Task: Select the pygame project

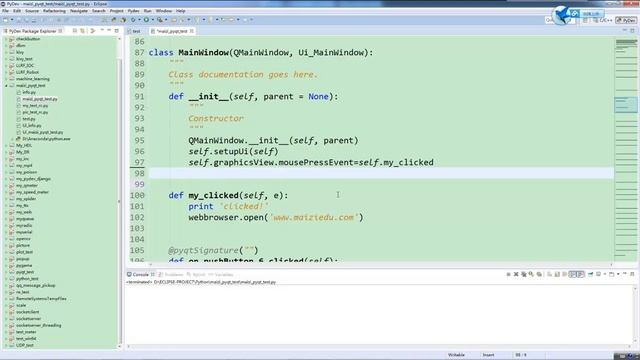Action: (x=24, y=266)
